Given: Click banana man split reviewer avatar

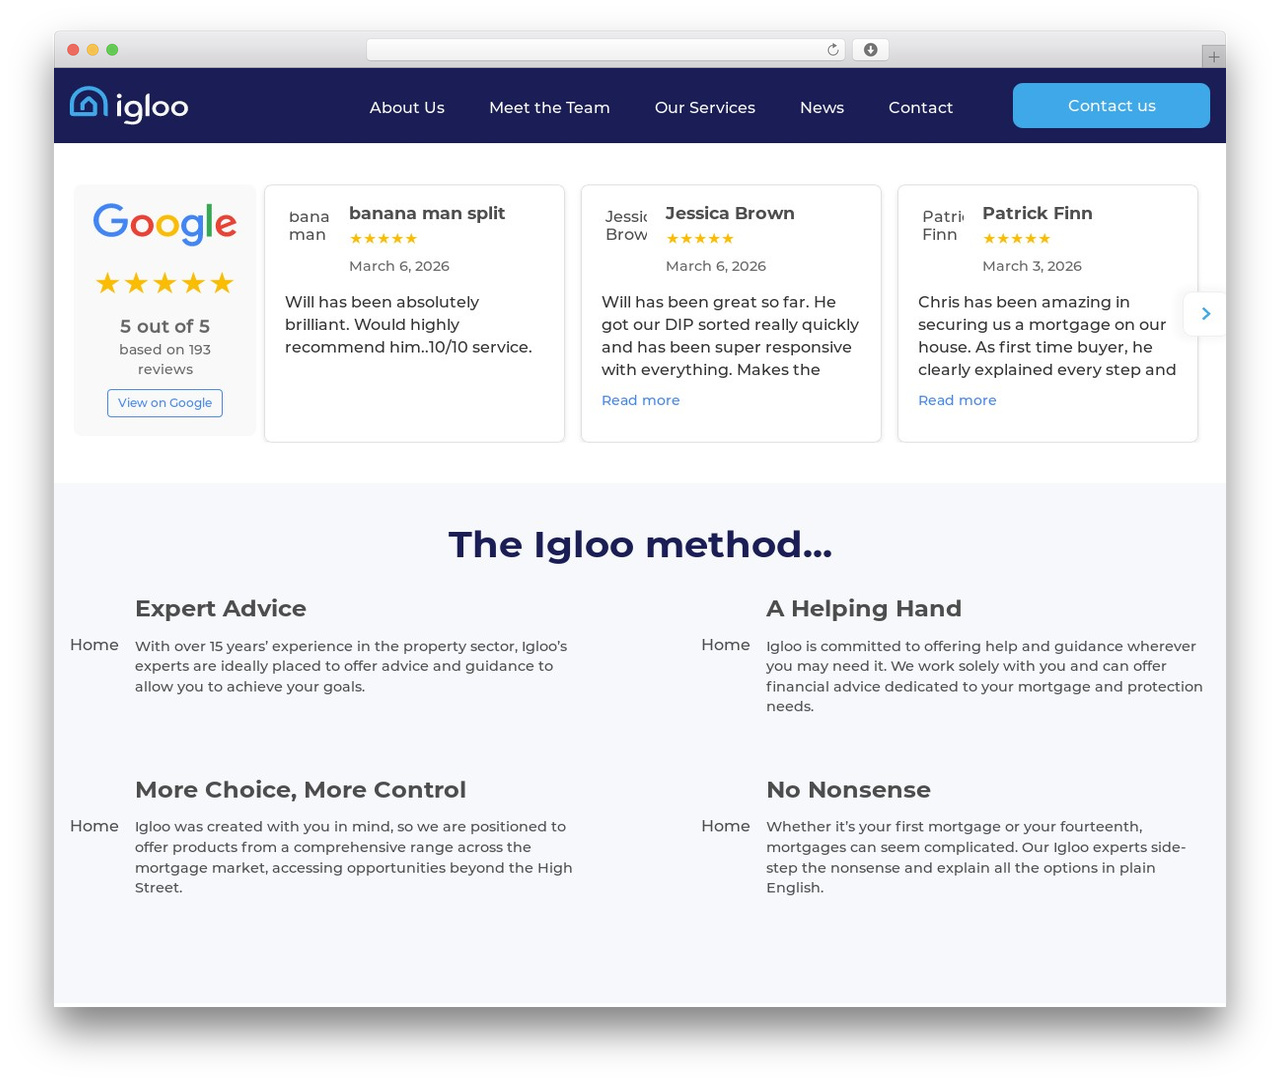Looking at the screenshot, I should tap(308, 225).
